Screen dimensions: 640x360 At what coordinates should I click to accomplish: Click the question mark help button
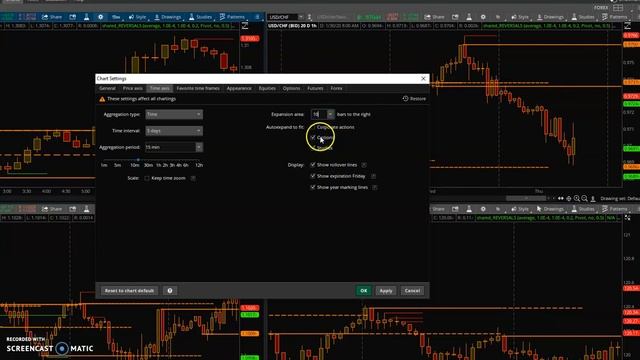click(170, 291)
